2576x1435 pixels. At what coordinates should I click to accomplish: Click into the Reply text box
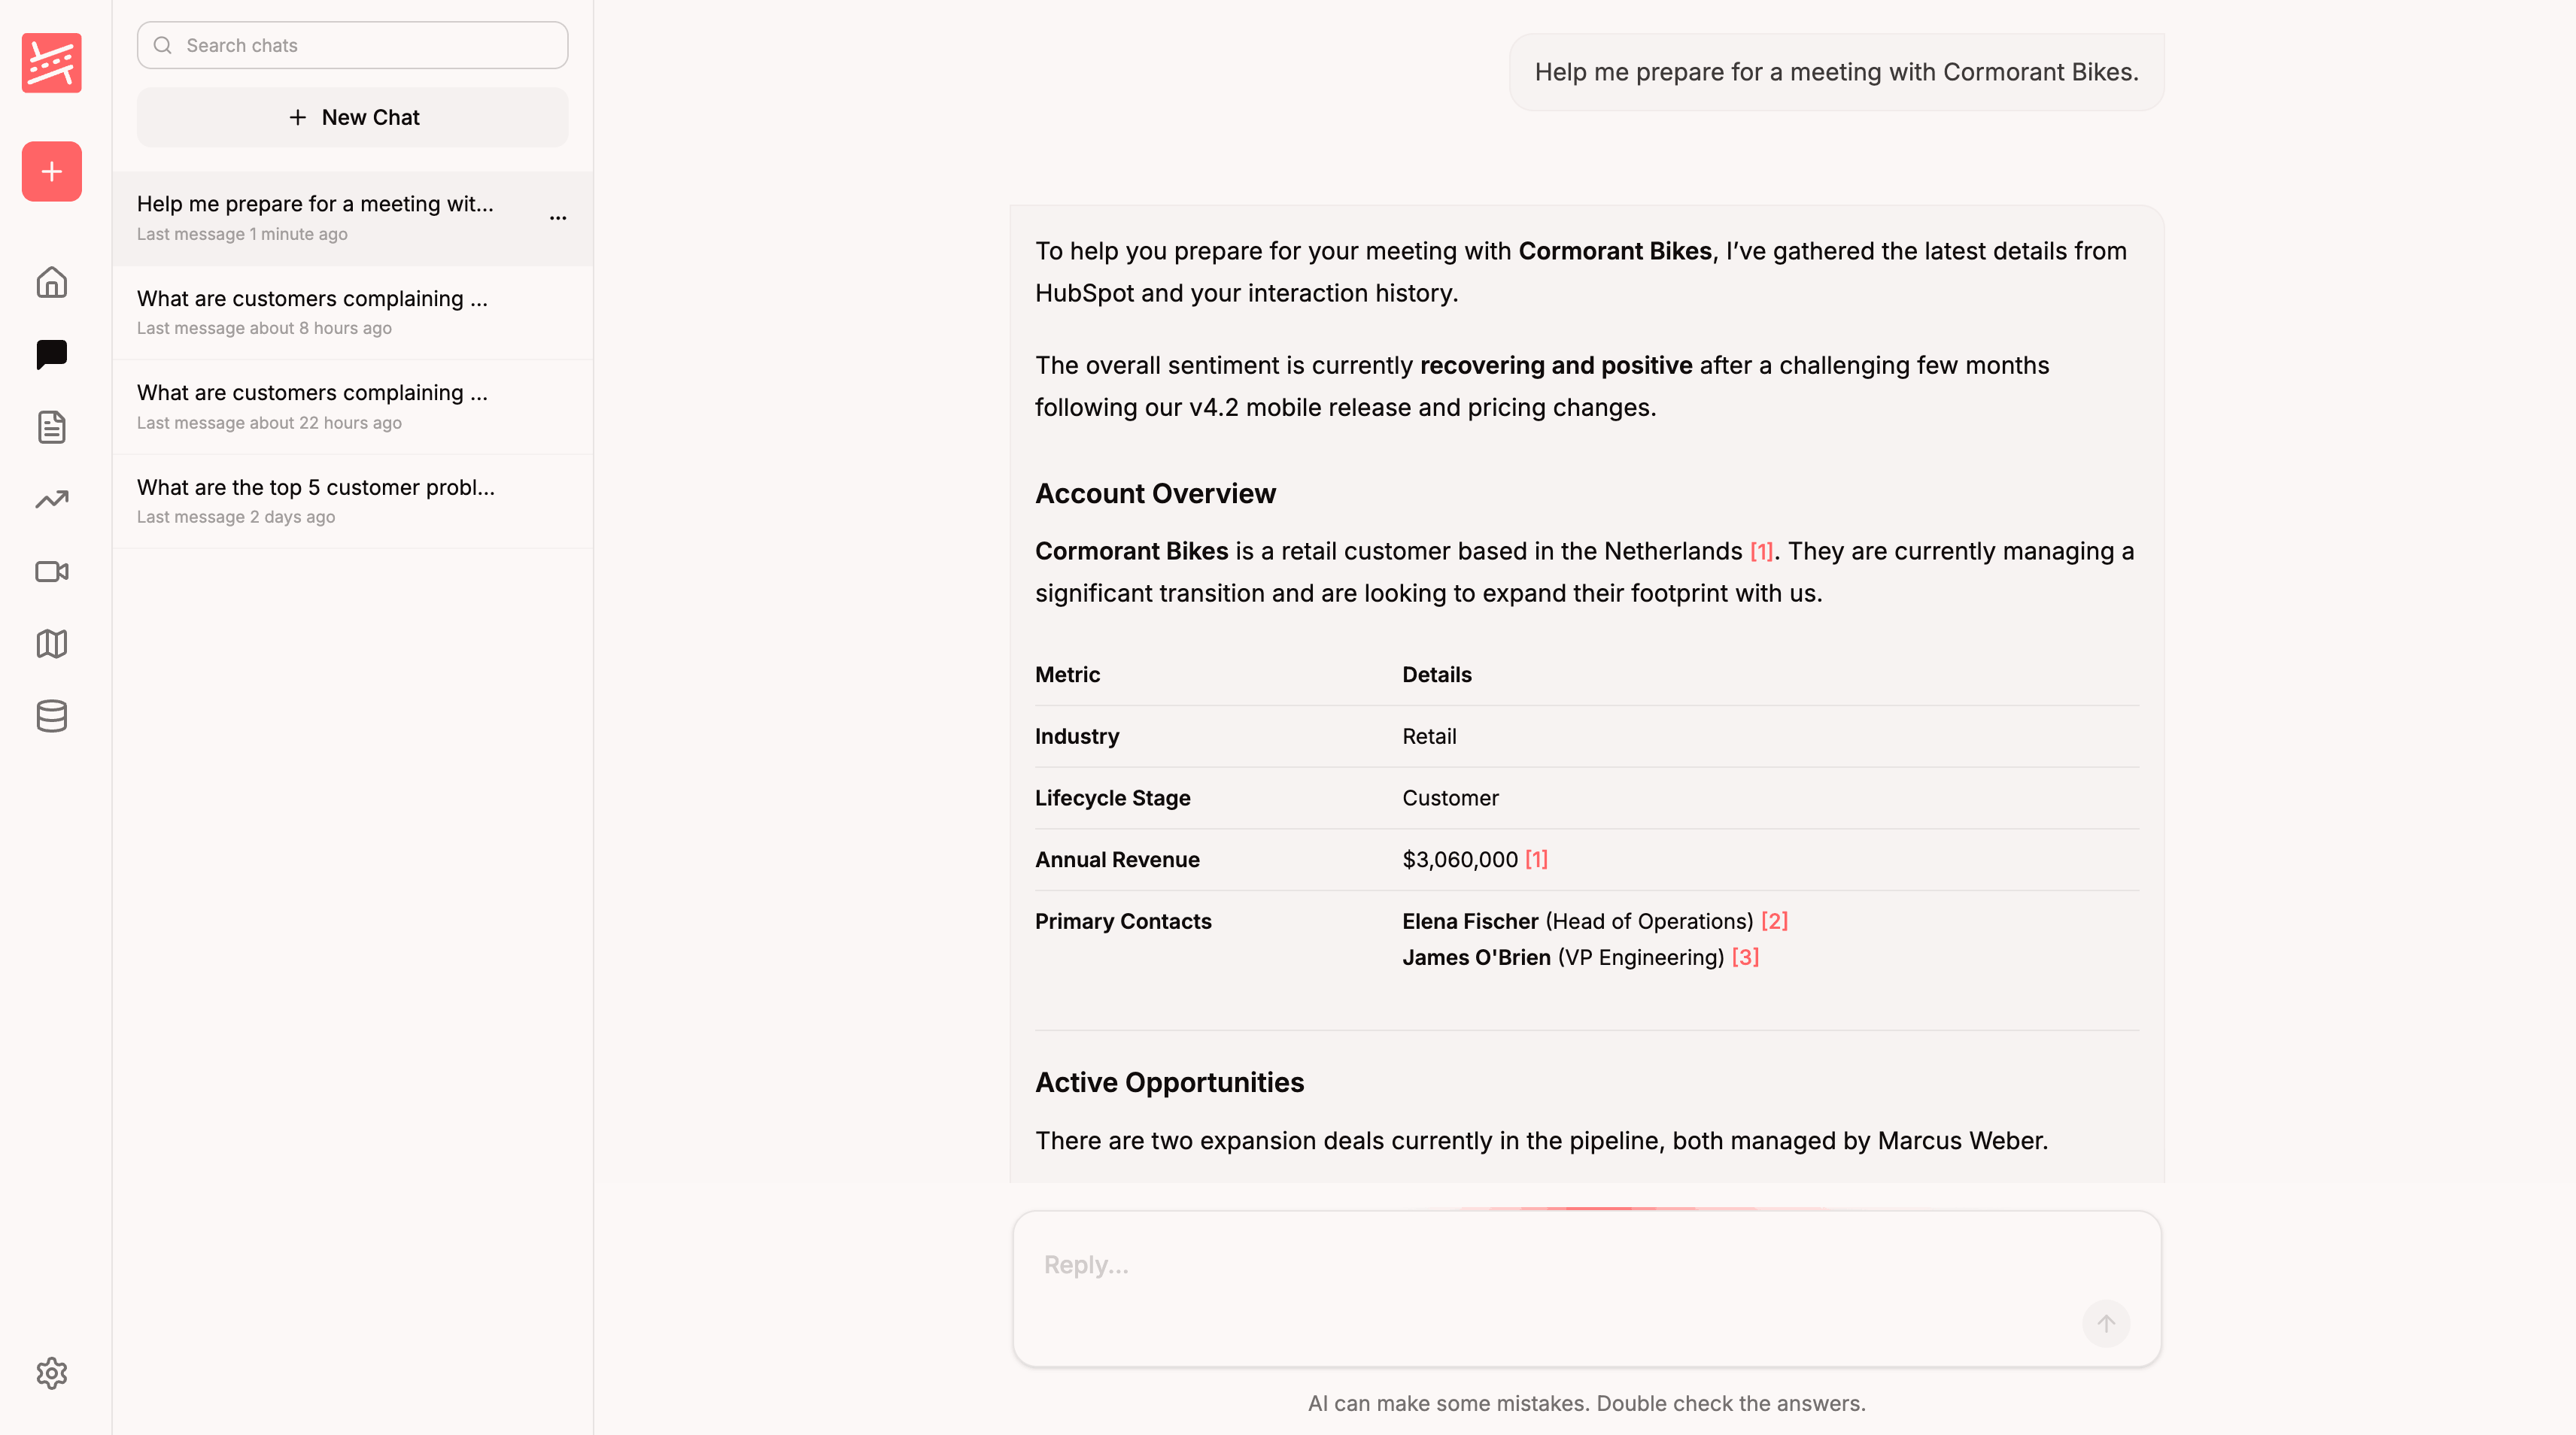[1587, 1288]
